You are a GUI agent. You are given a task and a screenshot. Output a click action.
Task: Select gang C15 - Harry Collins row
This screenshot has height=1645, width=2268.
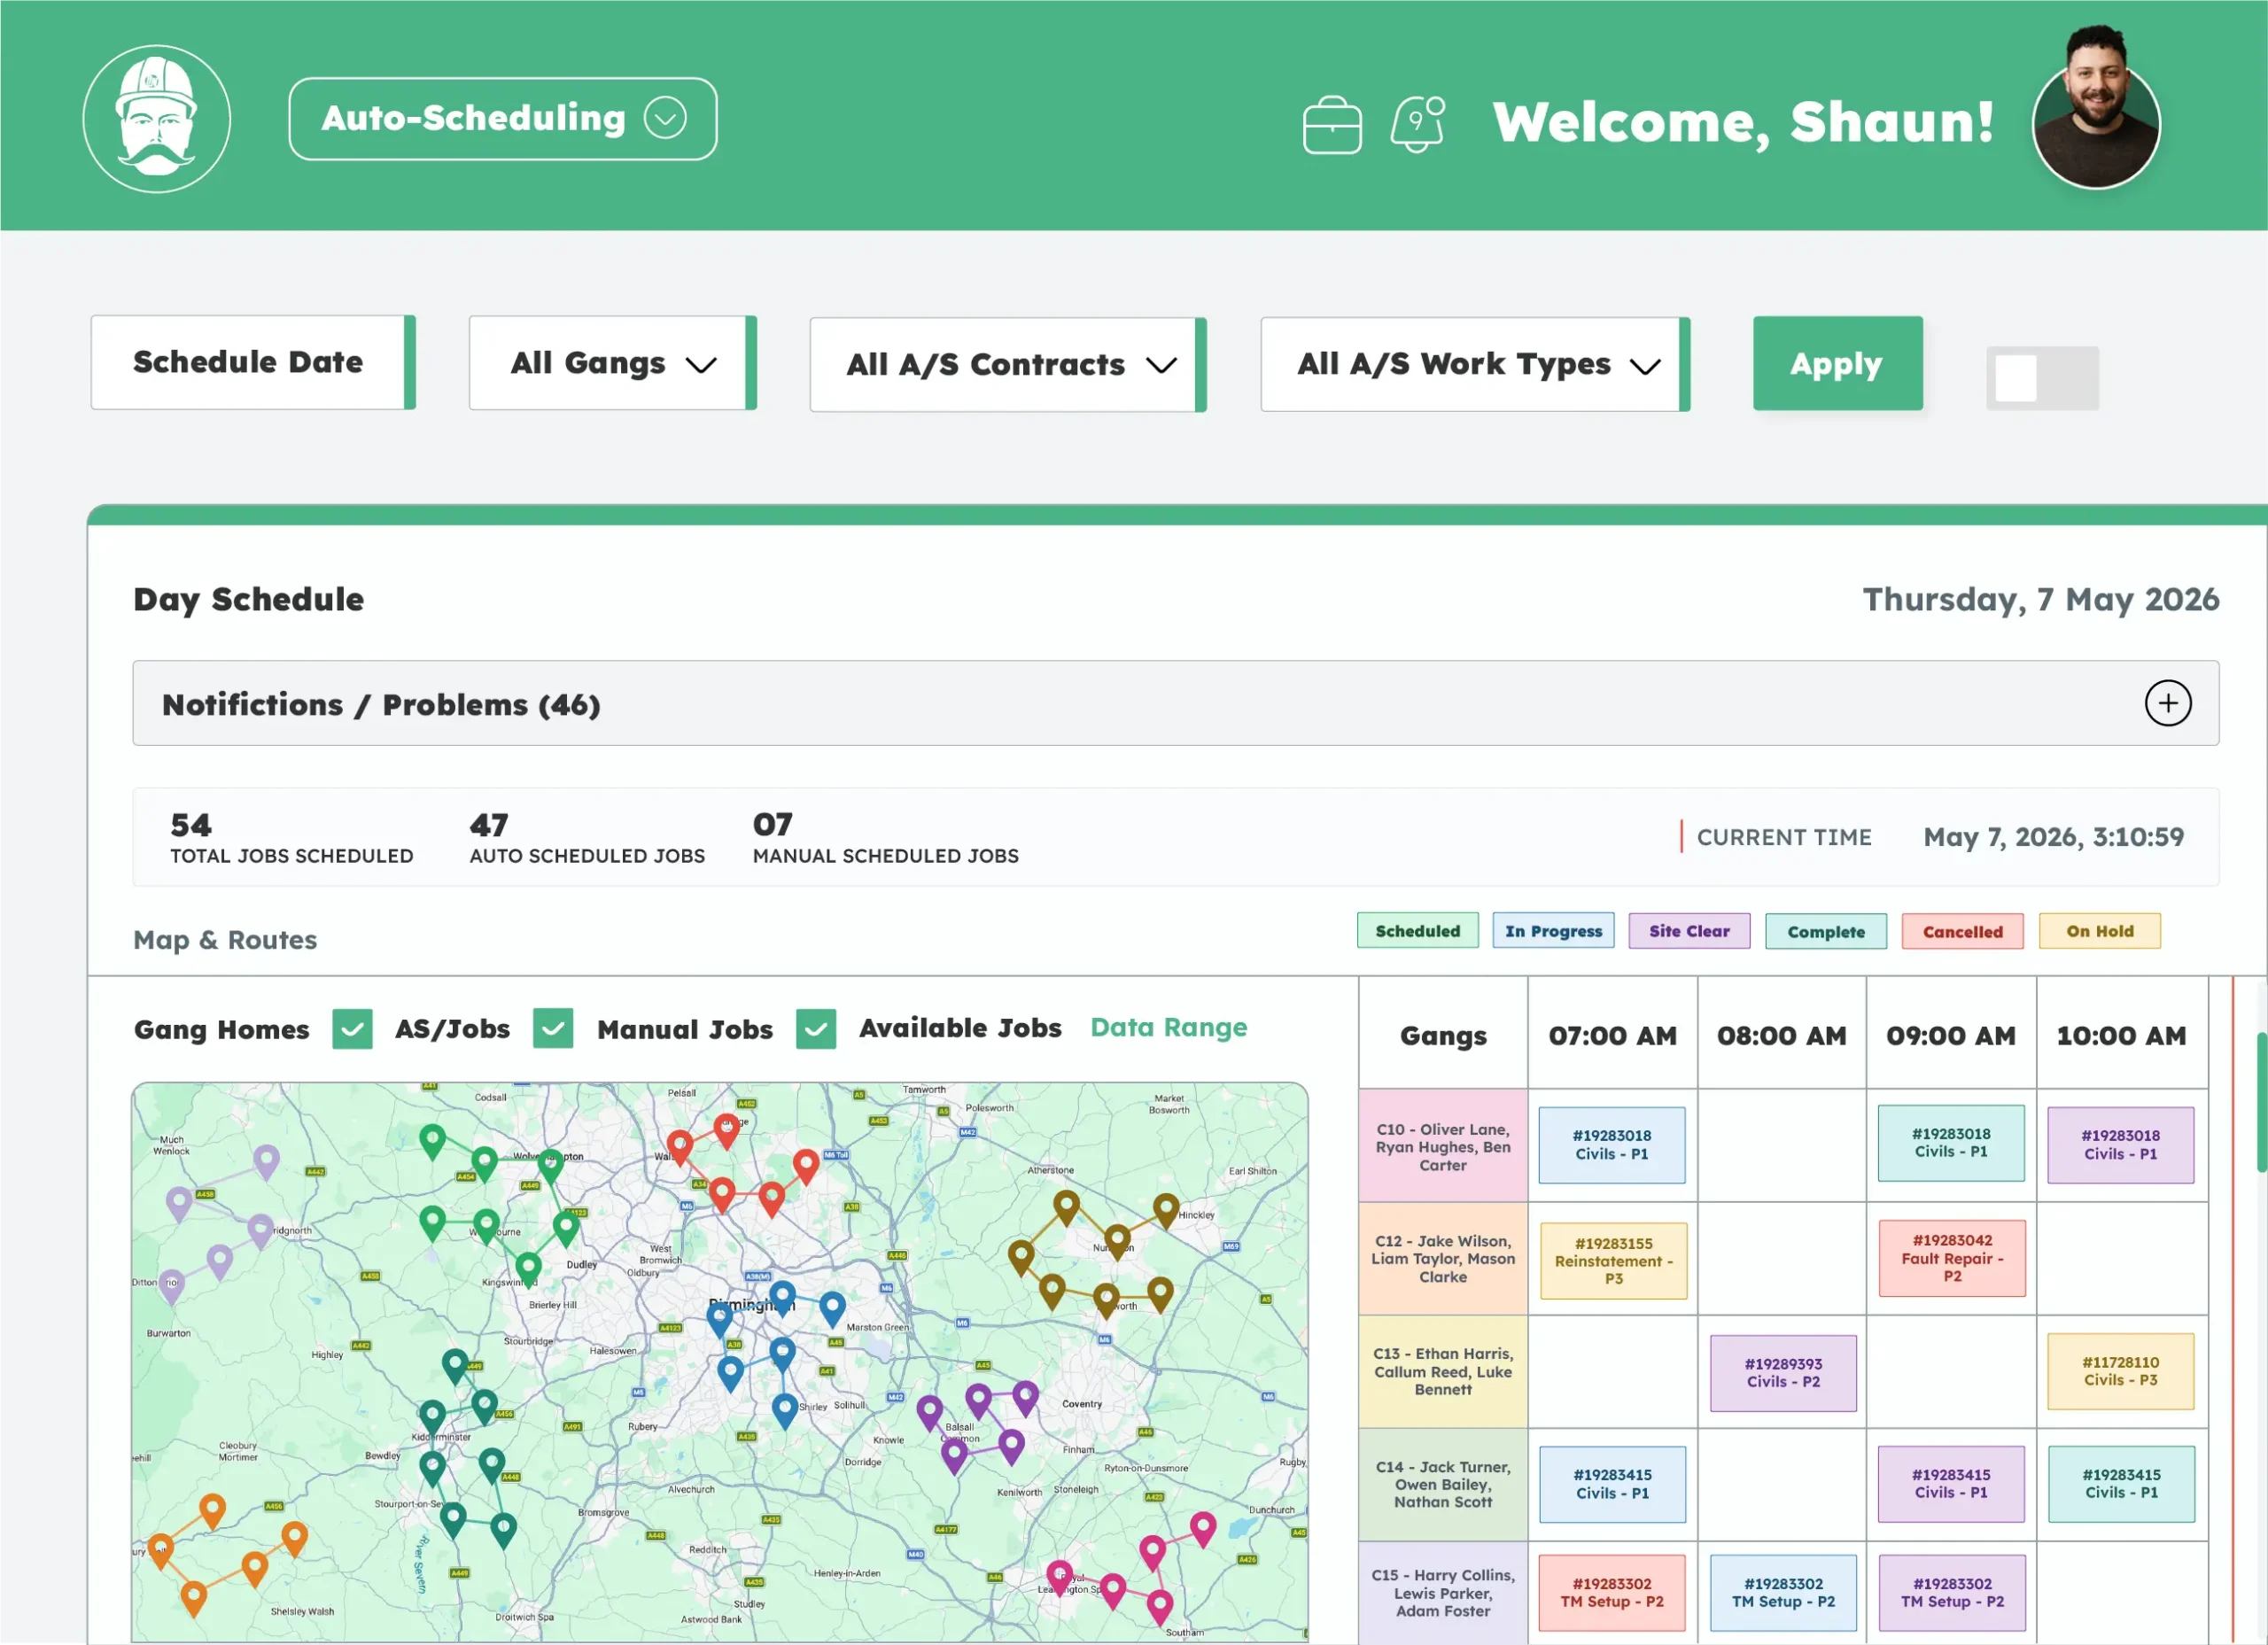(x=1443, y=1593)
